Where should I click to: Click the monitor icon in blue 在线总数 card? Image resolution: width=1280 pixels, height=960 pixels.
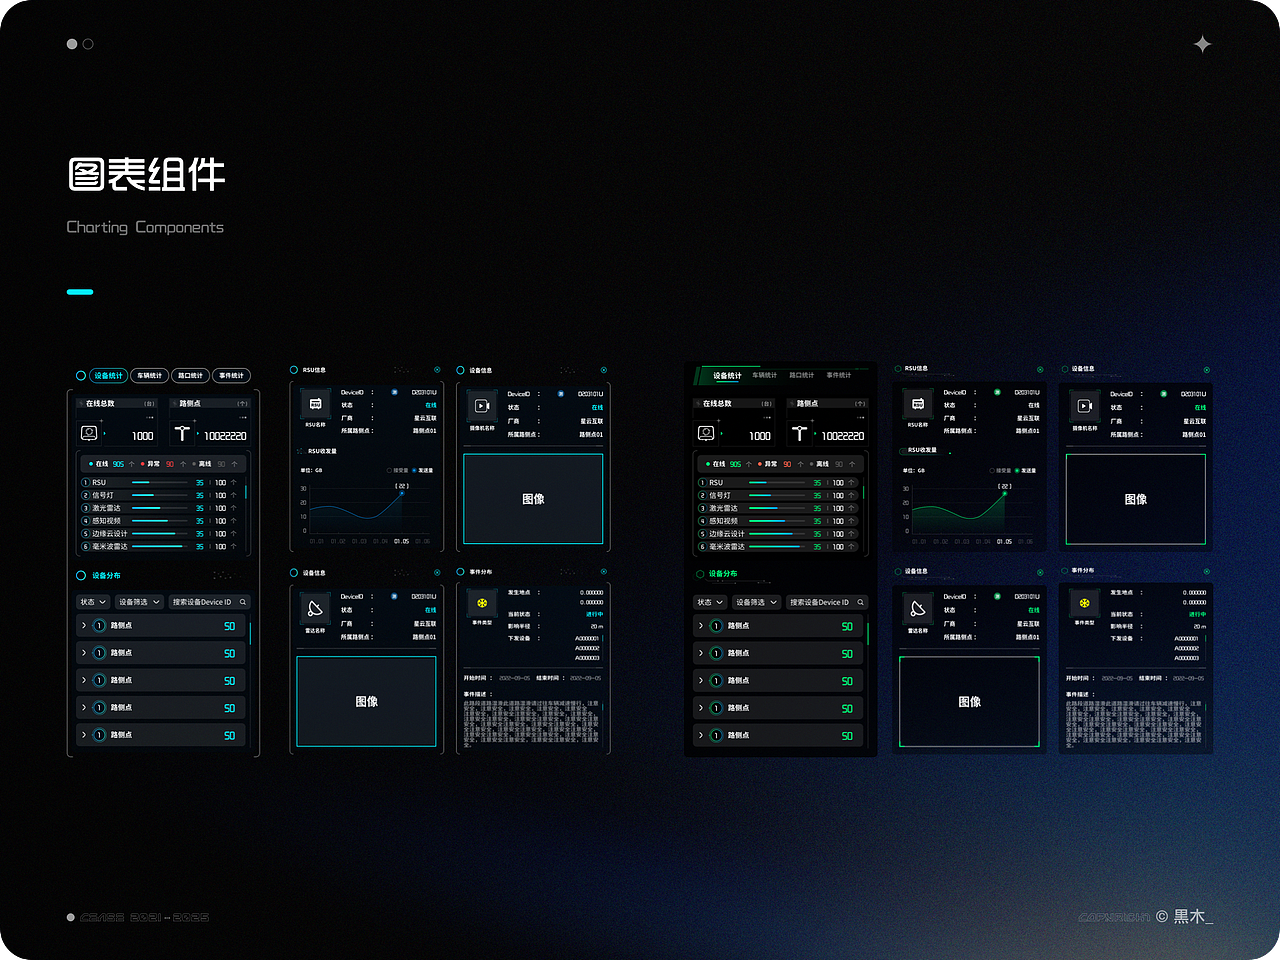(89, 433)
